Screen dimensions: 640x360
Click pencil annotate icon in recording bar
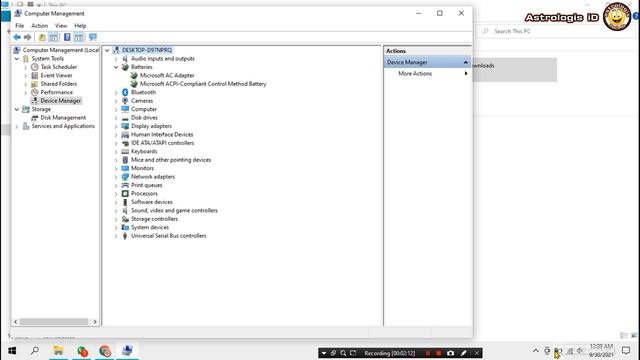click(x=463, y=353)
